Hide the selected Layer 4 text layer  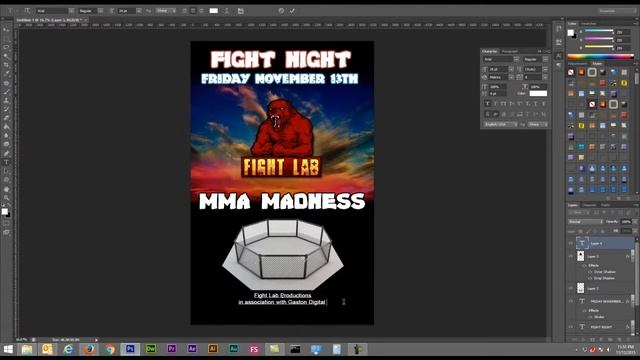point(571,243)
